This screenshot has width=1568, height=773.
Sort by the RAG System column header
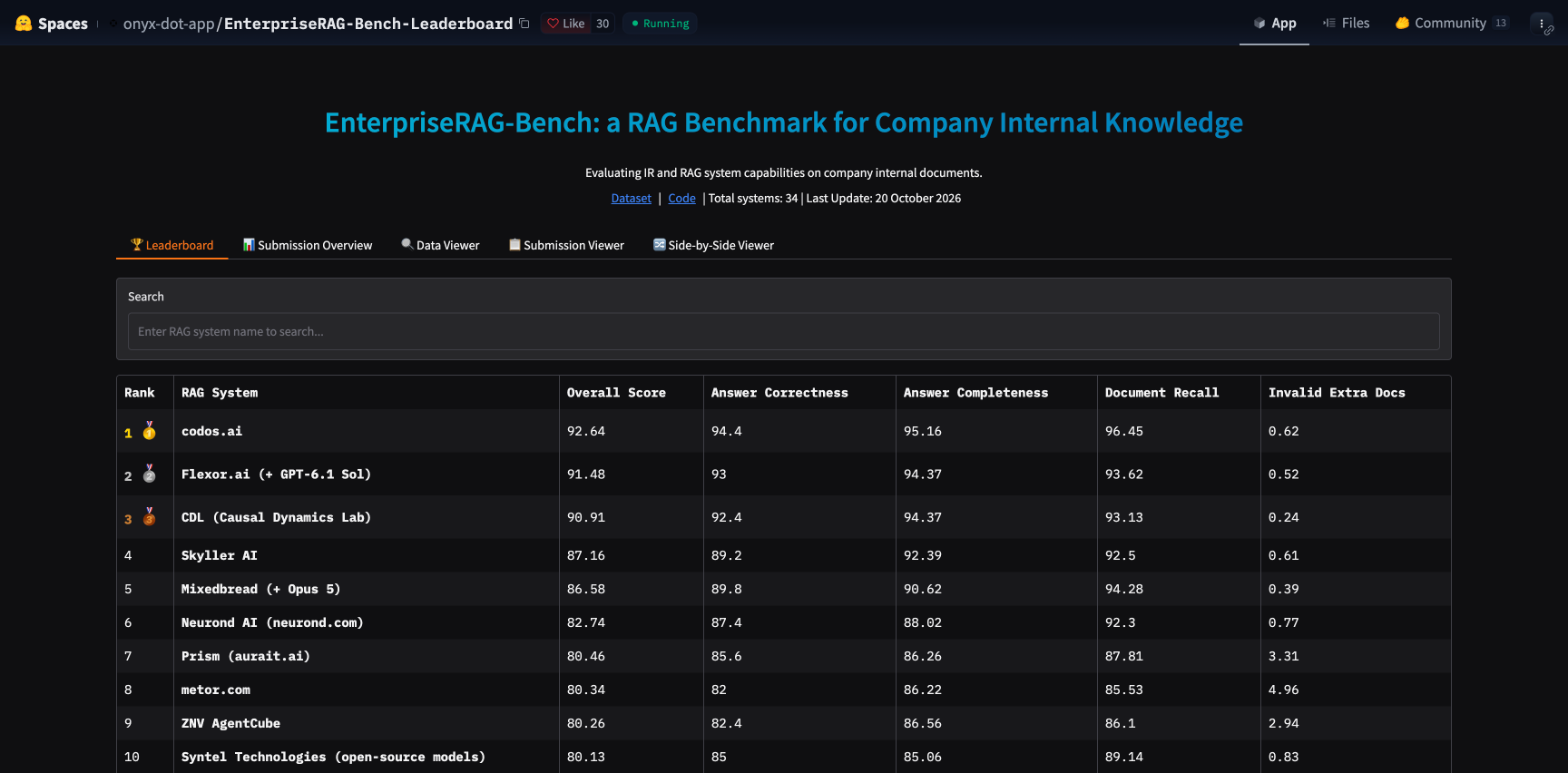pyautogui.click(x=366, y=392)
